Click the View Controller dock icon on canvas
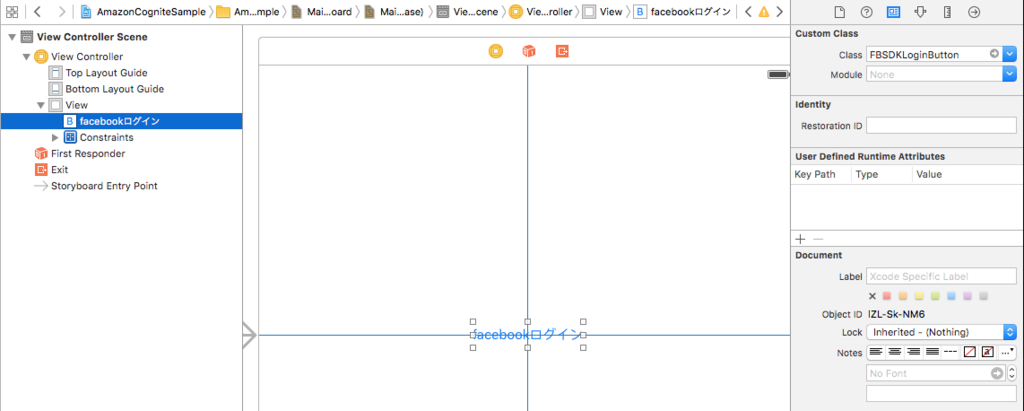The image size is (1024, 411). tap(496, 51)
